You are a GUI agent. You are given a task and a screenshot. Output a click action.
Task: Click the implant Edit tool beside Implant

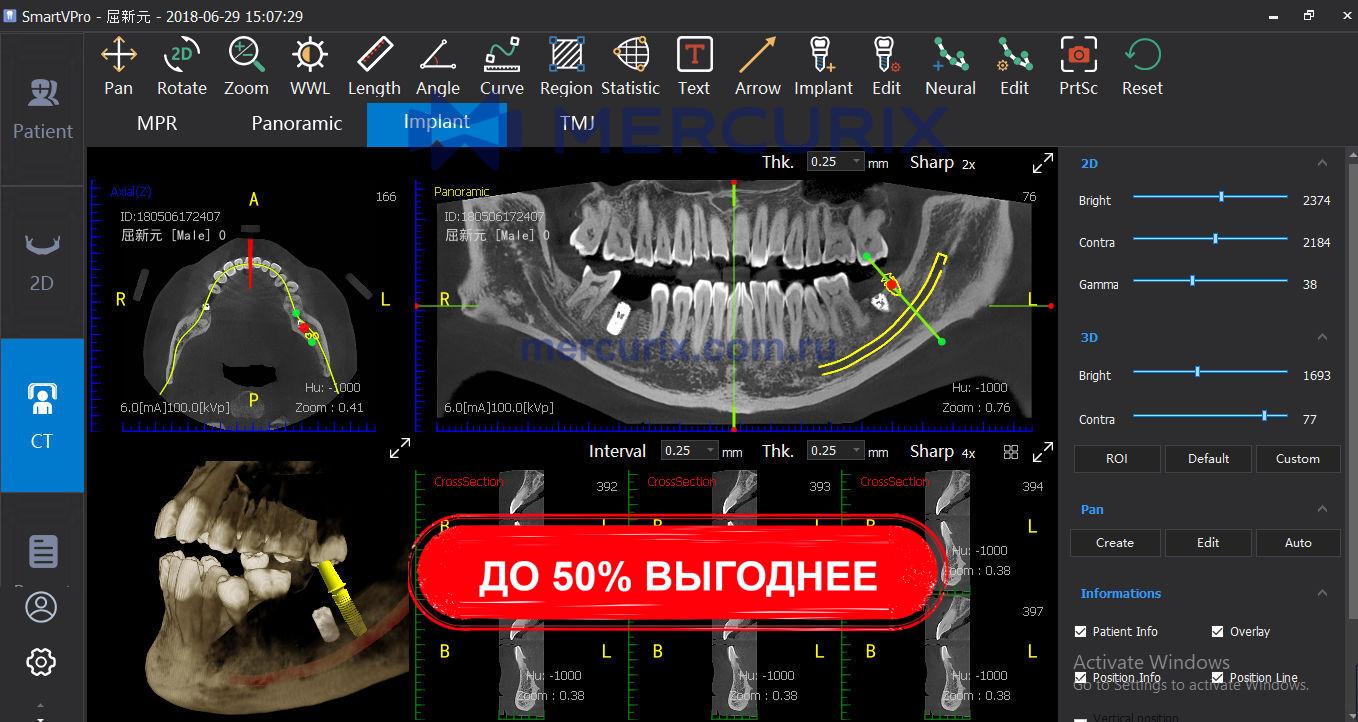[x=887, y=66]
